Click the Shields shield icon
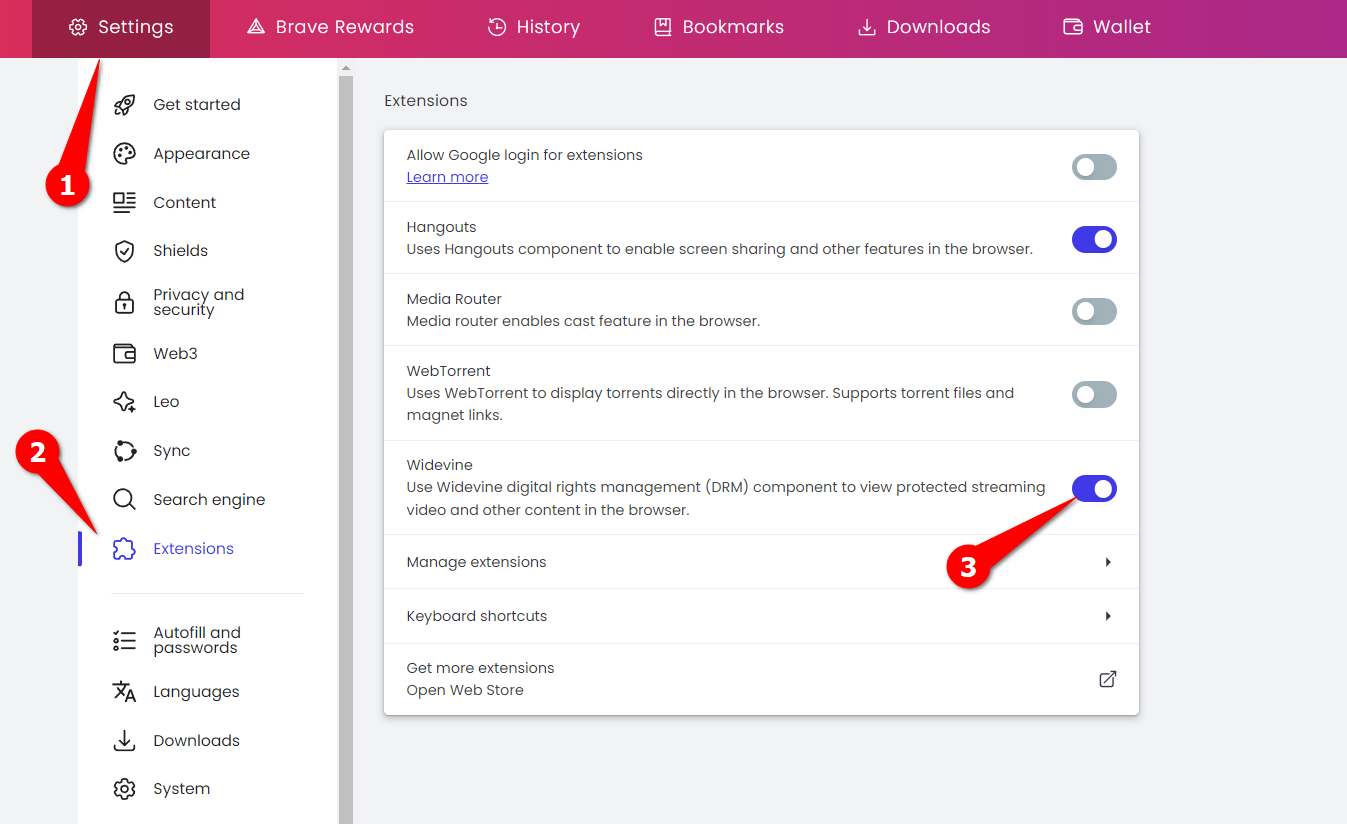The height and width of the screenshot is (824, 1347). point(124,251)
